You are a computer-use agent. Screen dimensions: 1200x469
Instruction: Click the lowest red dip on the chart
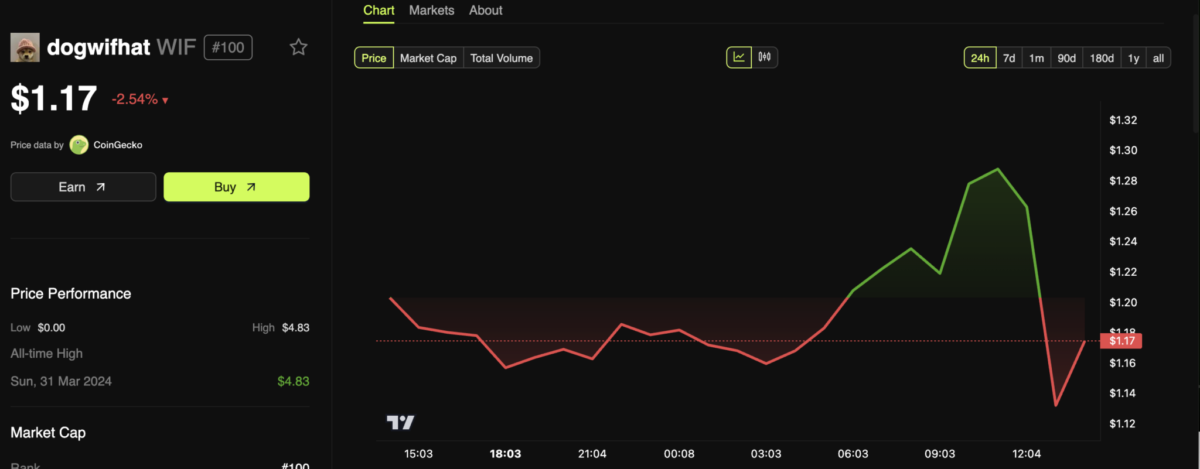pos(1056,405)
